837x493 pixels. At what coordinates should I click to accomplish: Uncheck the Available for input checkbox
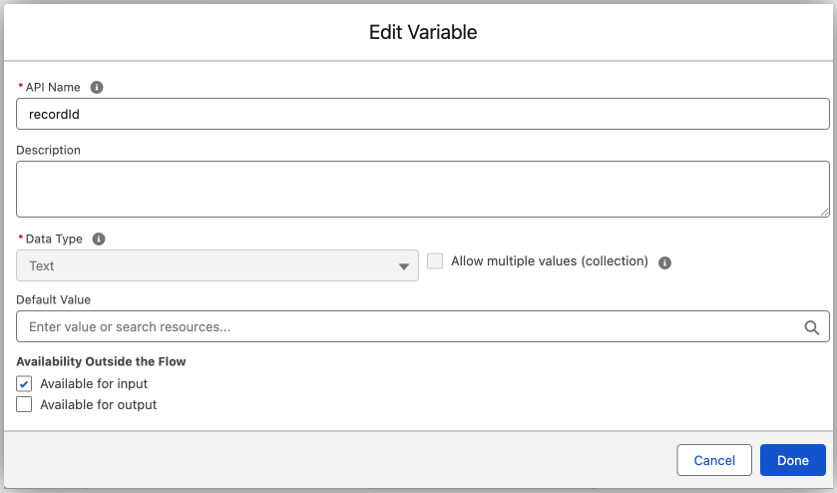pos(24,384)
